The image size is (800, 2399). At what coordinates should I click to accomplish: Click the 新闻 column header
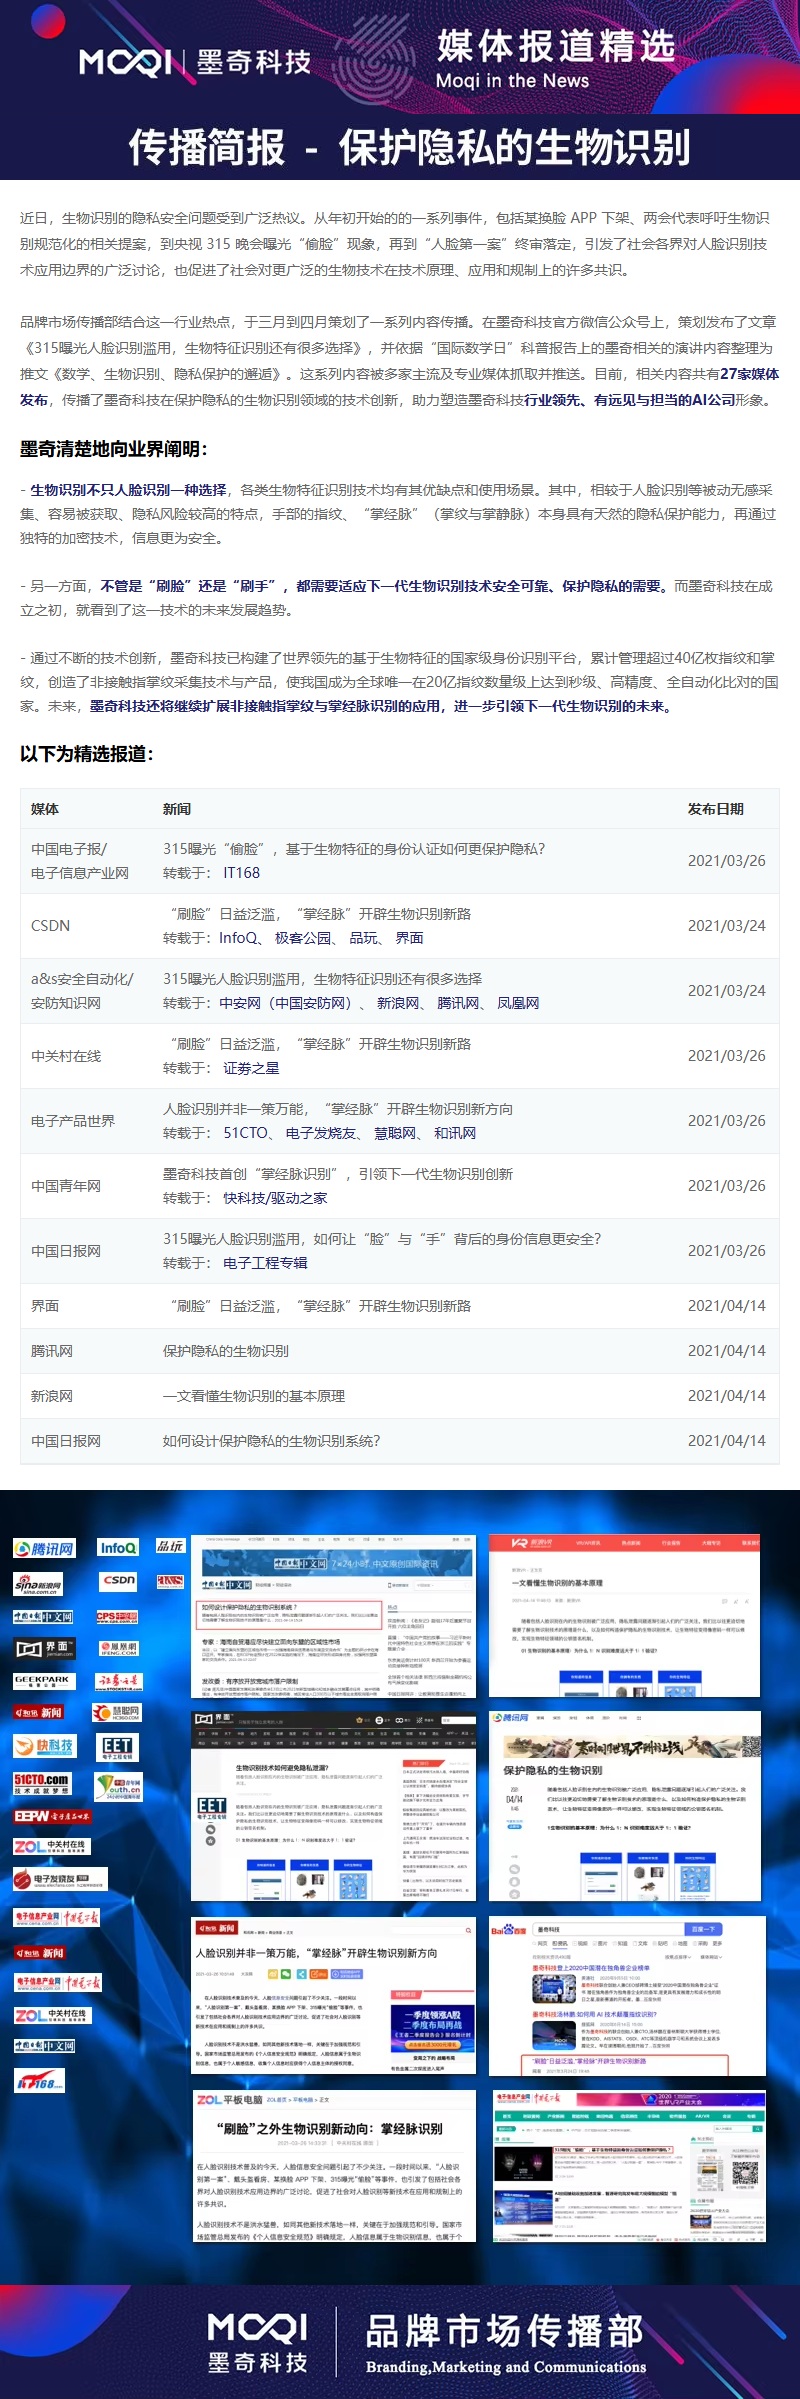(x=177, y=809)
